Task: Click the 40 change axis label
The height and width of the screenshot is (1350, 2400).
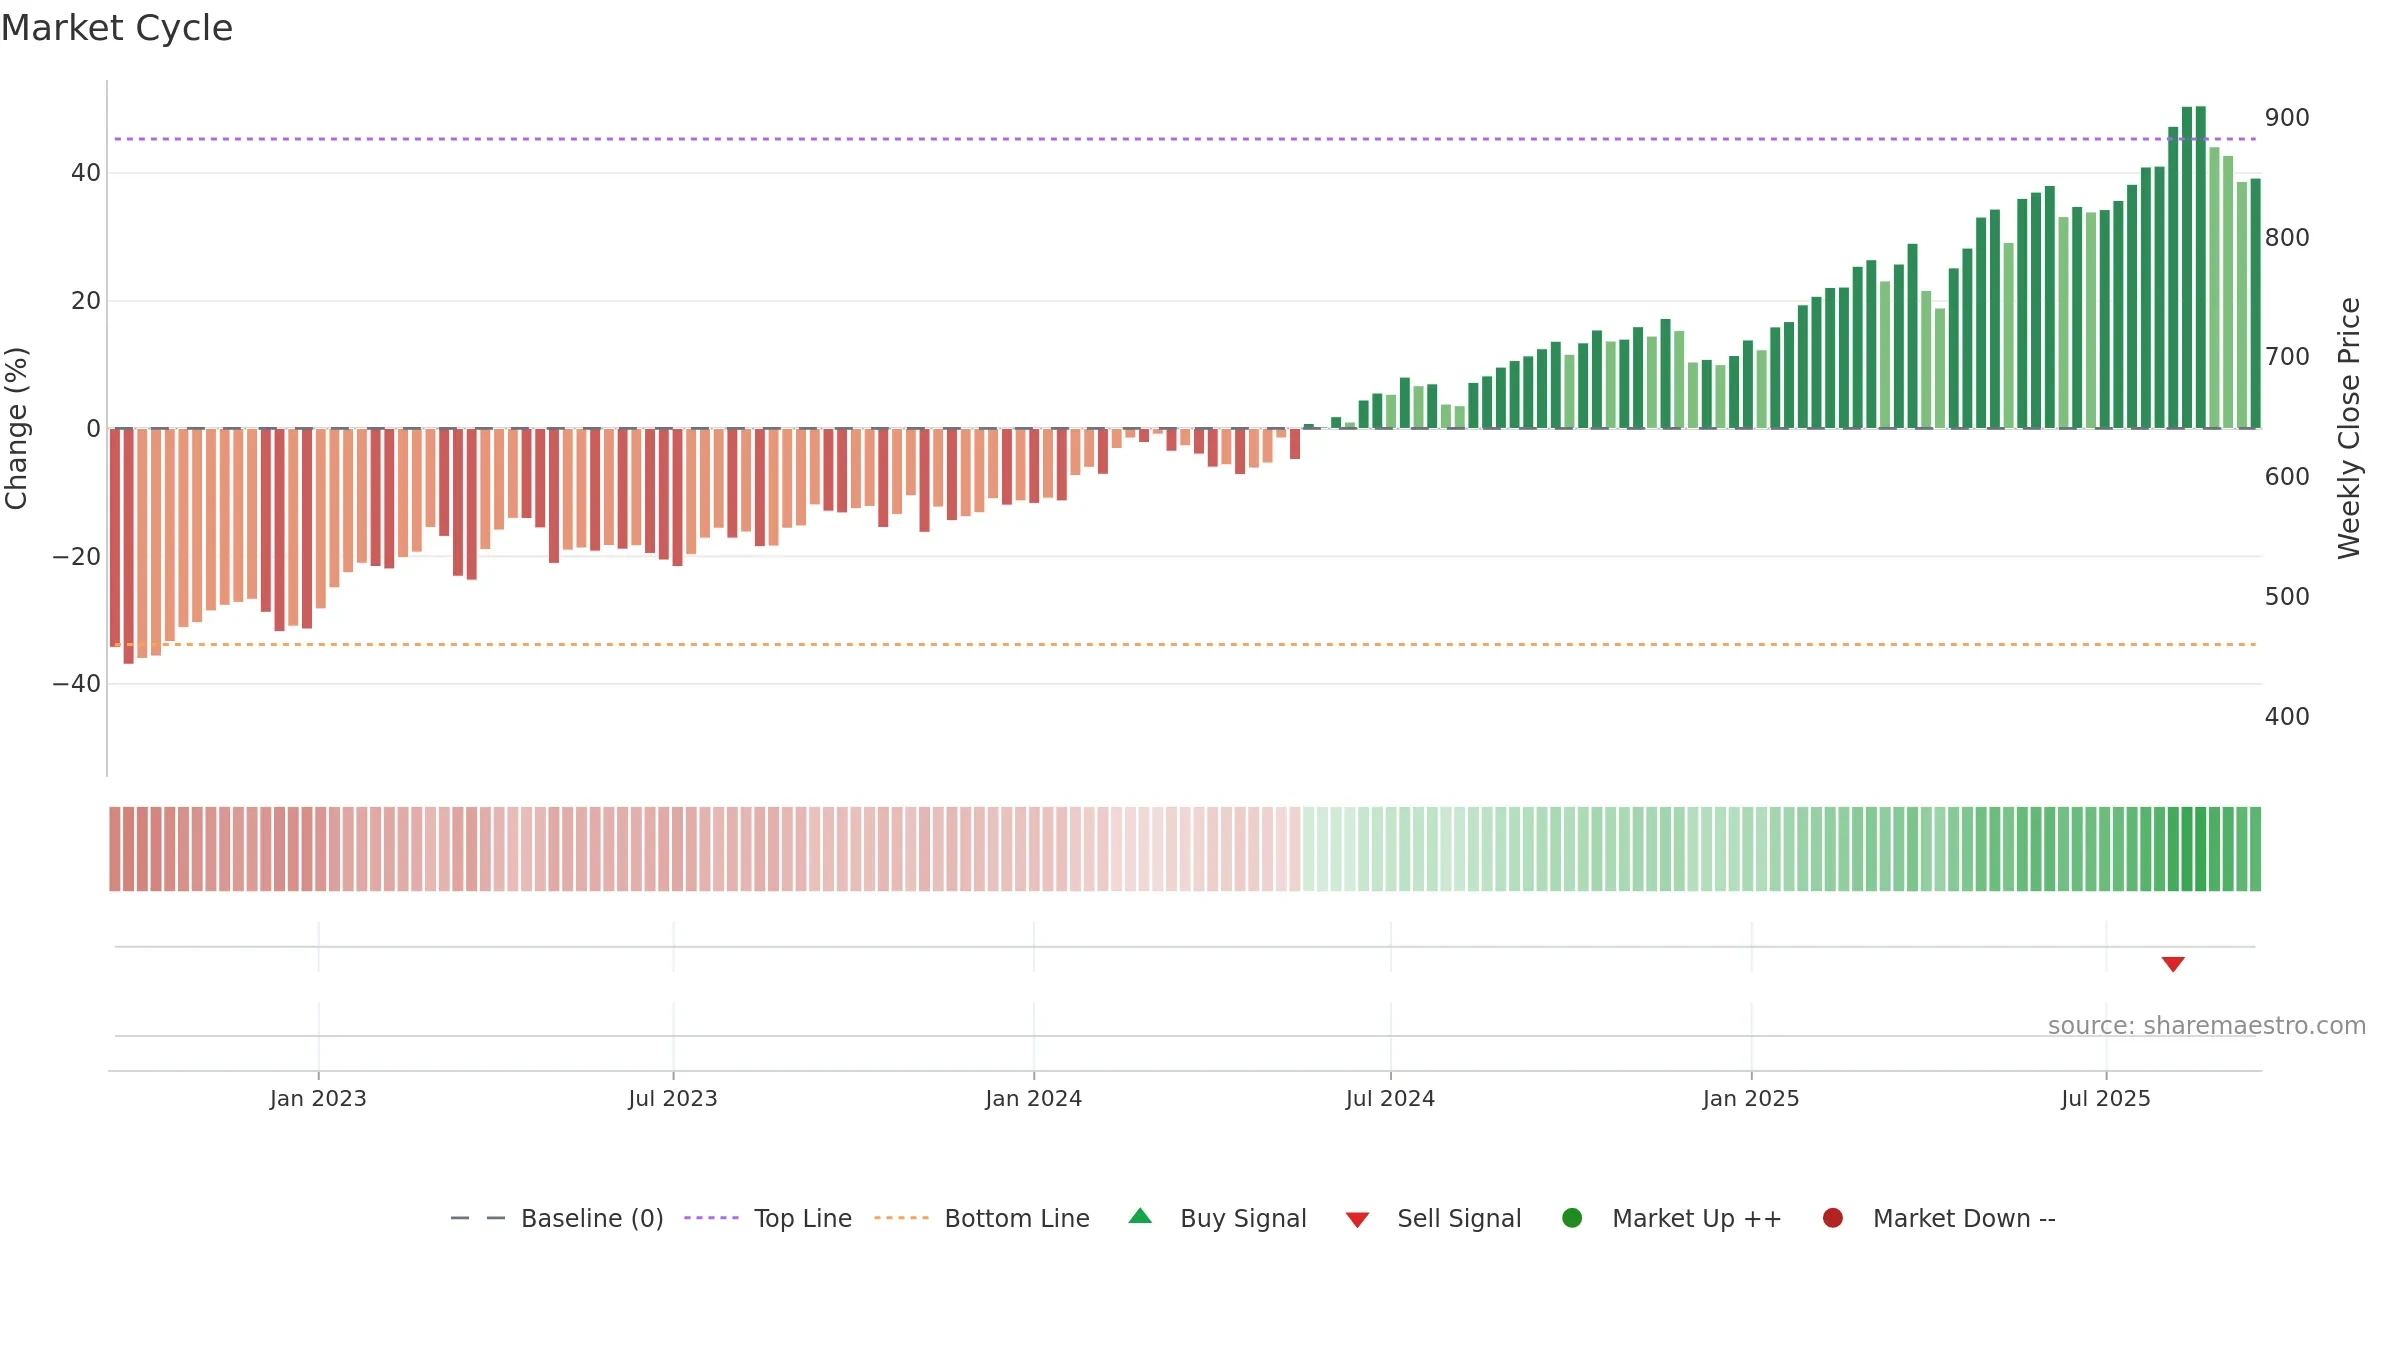Action: (x=86, y=173)
